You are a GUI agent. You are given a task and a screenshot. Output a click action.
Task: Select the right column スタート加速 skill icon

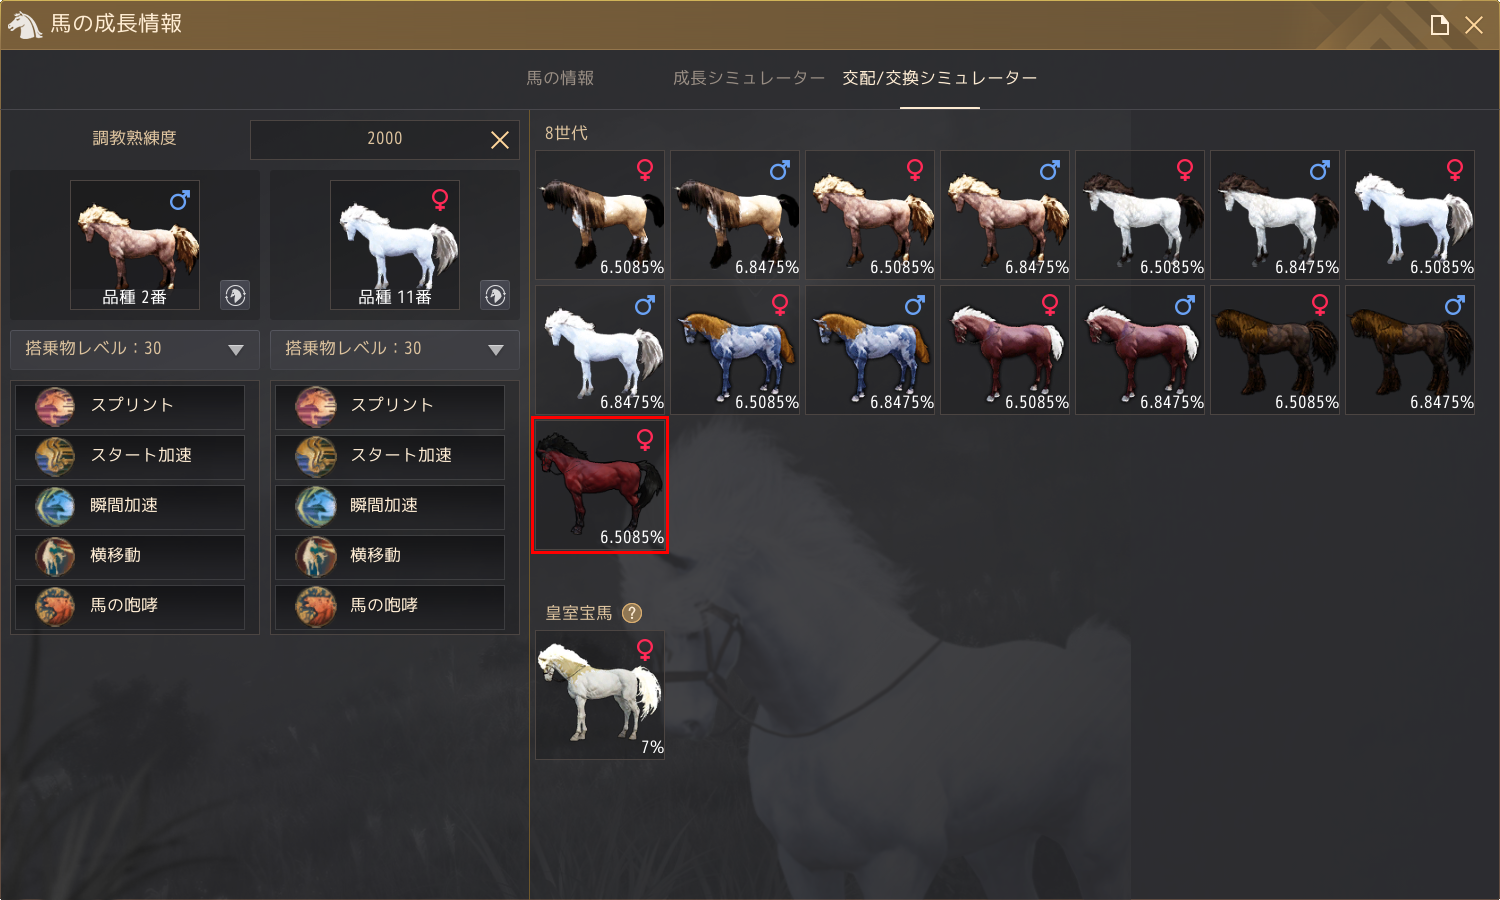(x=315, y=457)
